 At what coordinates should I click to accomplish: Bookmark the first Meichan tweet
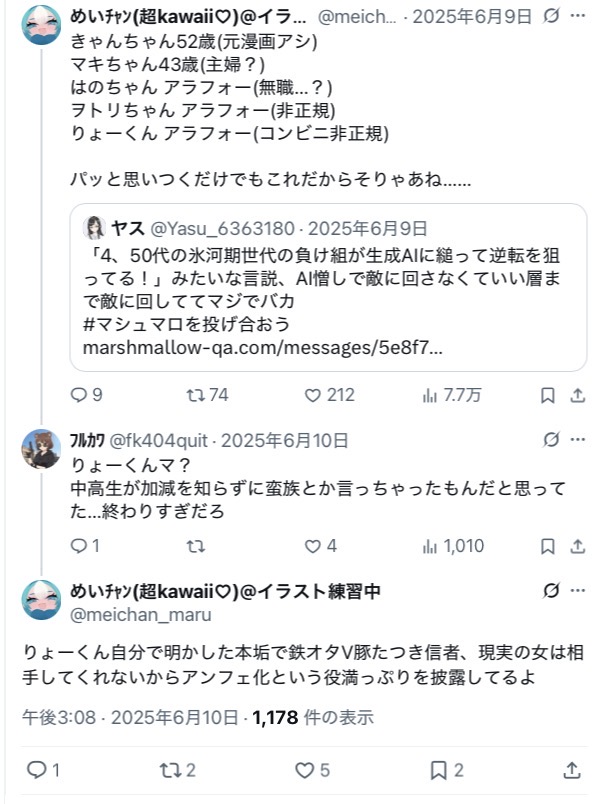547,395
